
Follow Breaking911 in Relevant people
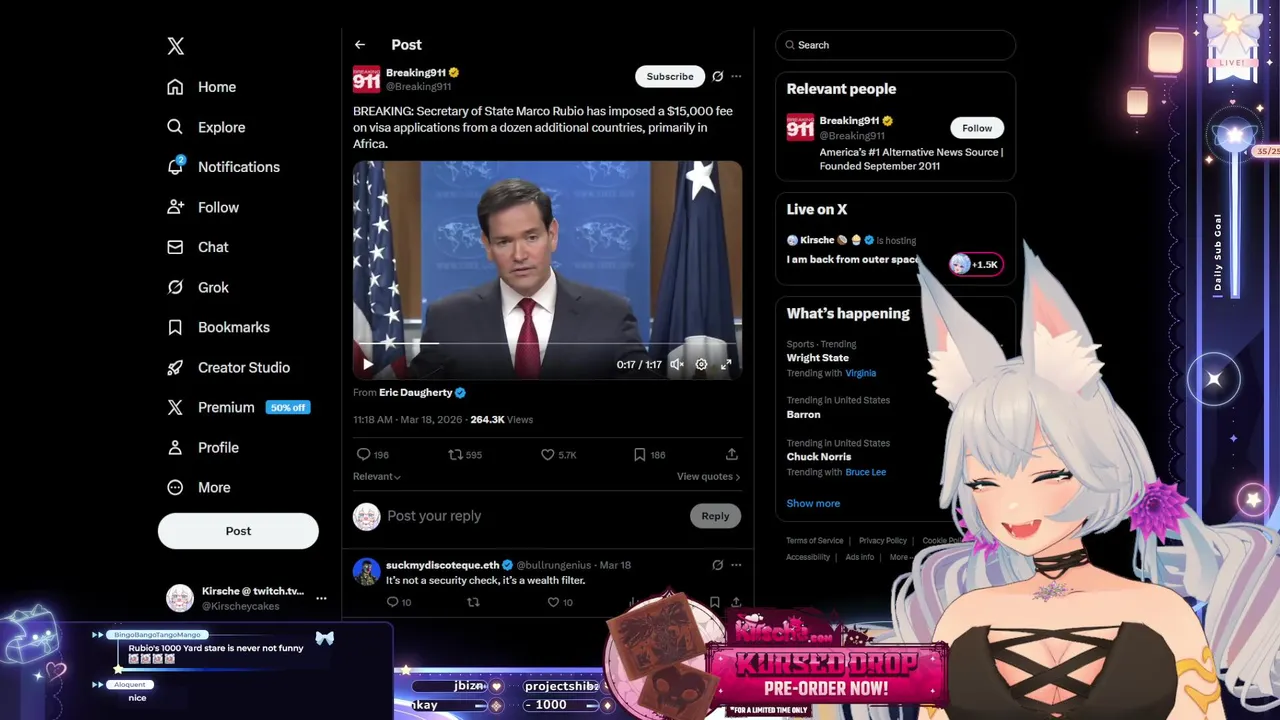pyautogui.click(x=977, y=128)
